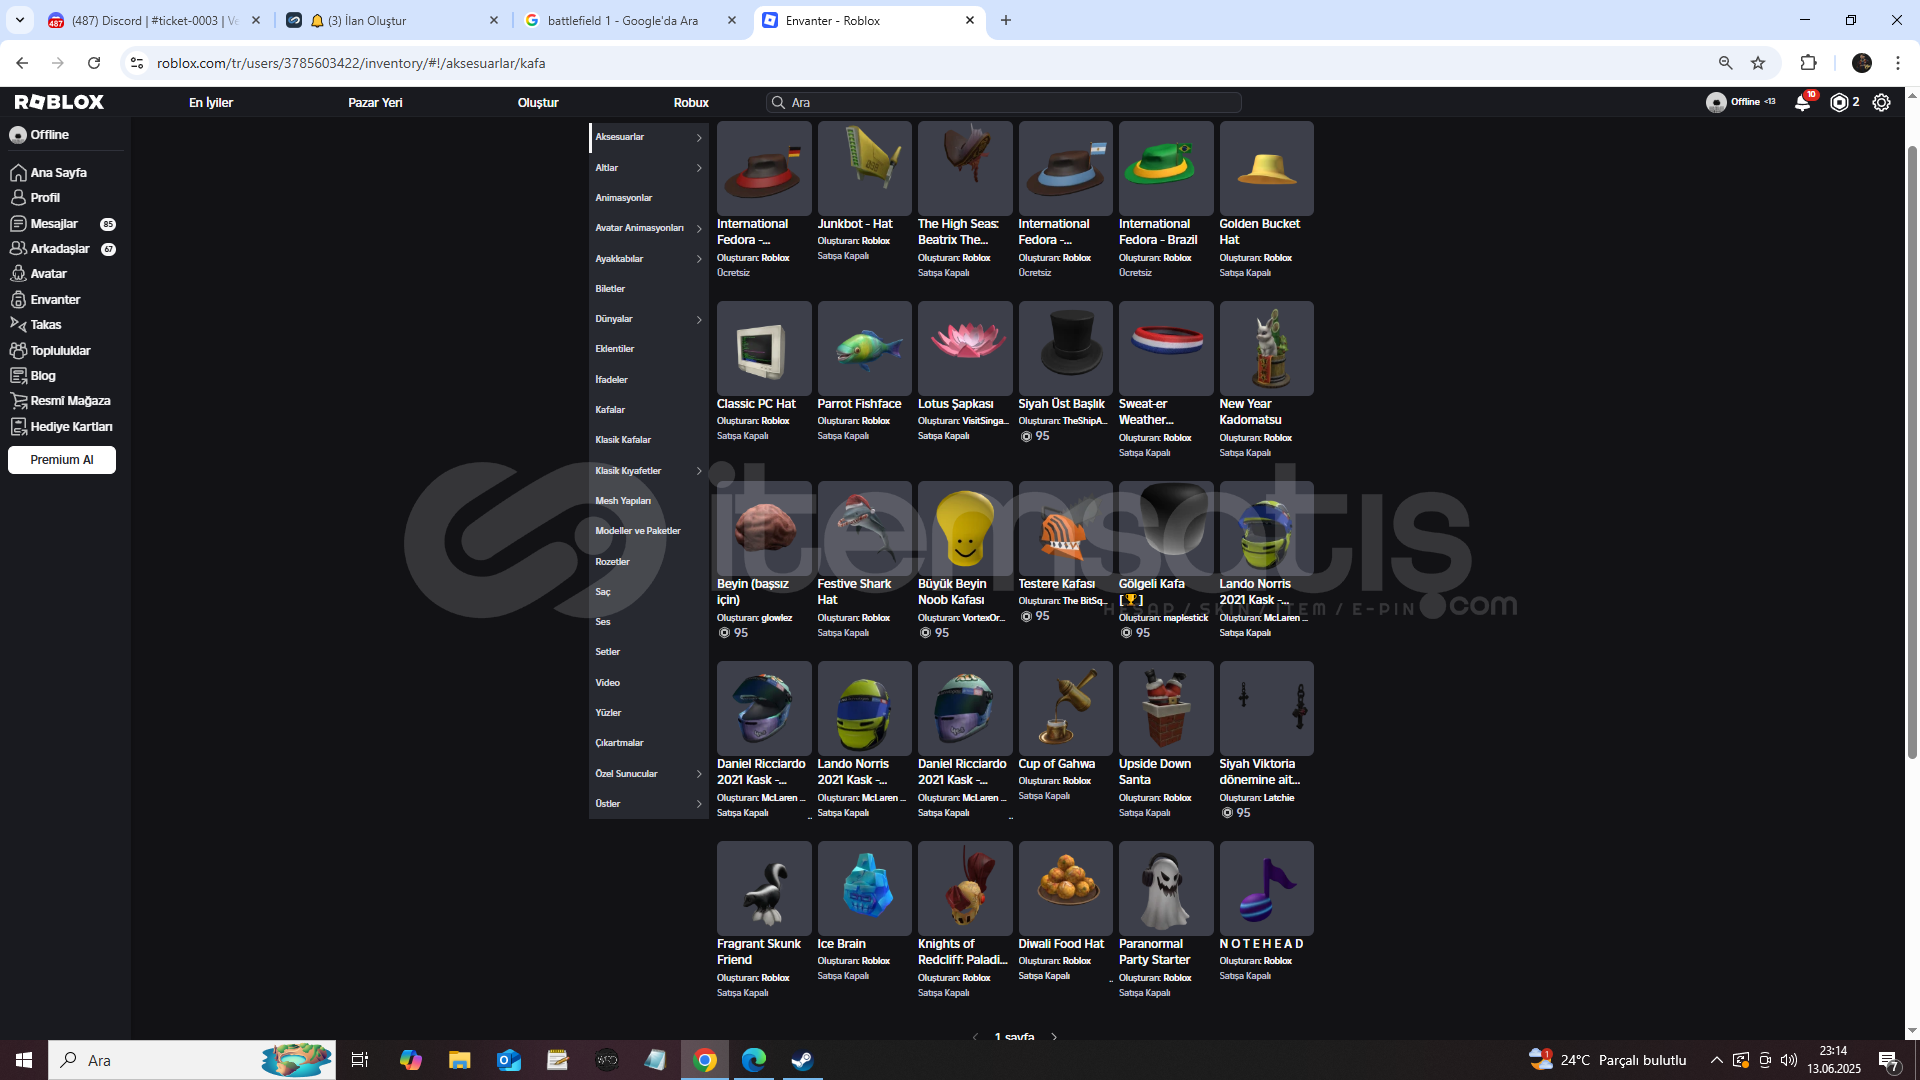Viewport: 1920px width, 1080px height.
Task: Open the Classic PC Hat item link
Action: pos(756,404)
